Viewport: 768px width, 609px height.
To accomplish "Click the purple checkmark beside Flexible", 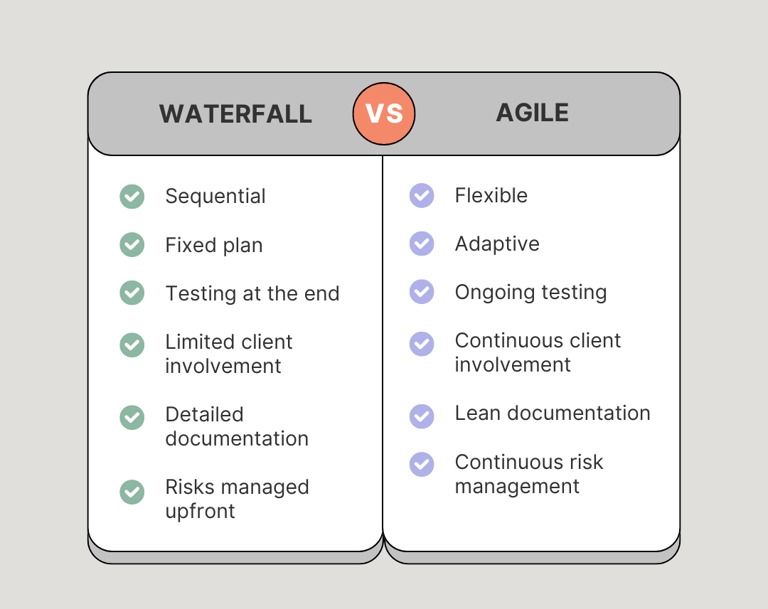I will pyautogui.click(x=422, y=195).
